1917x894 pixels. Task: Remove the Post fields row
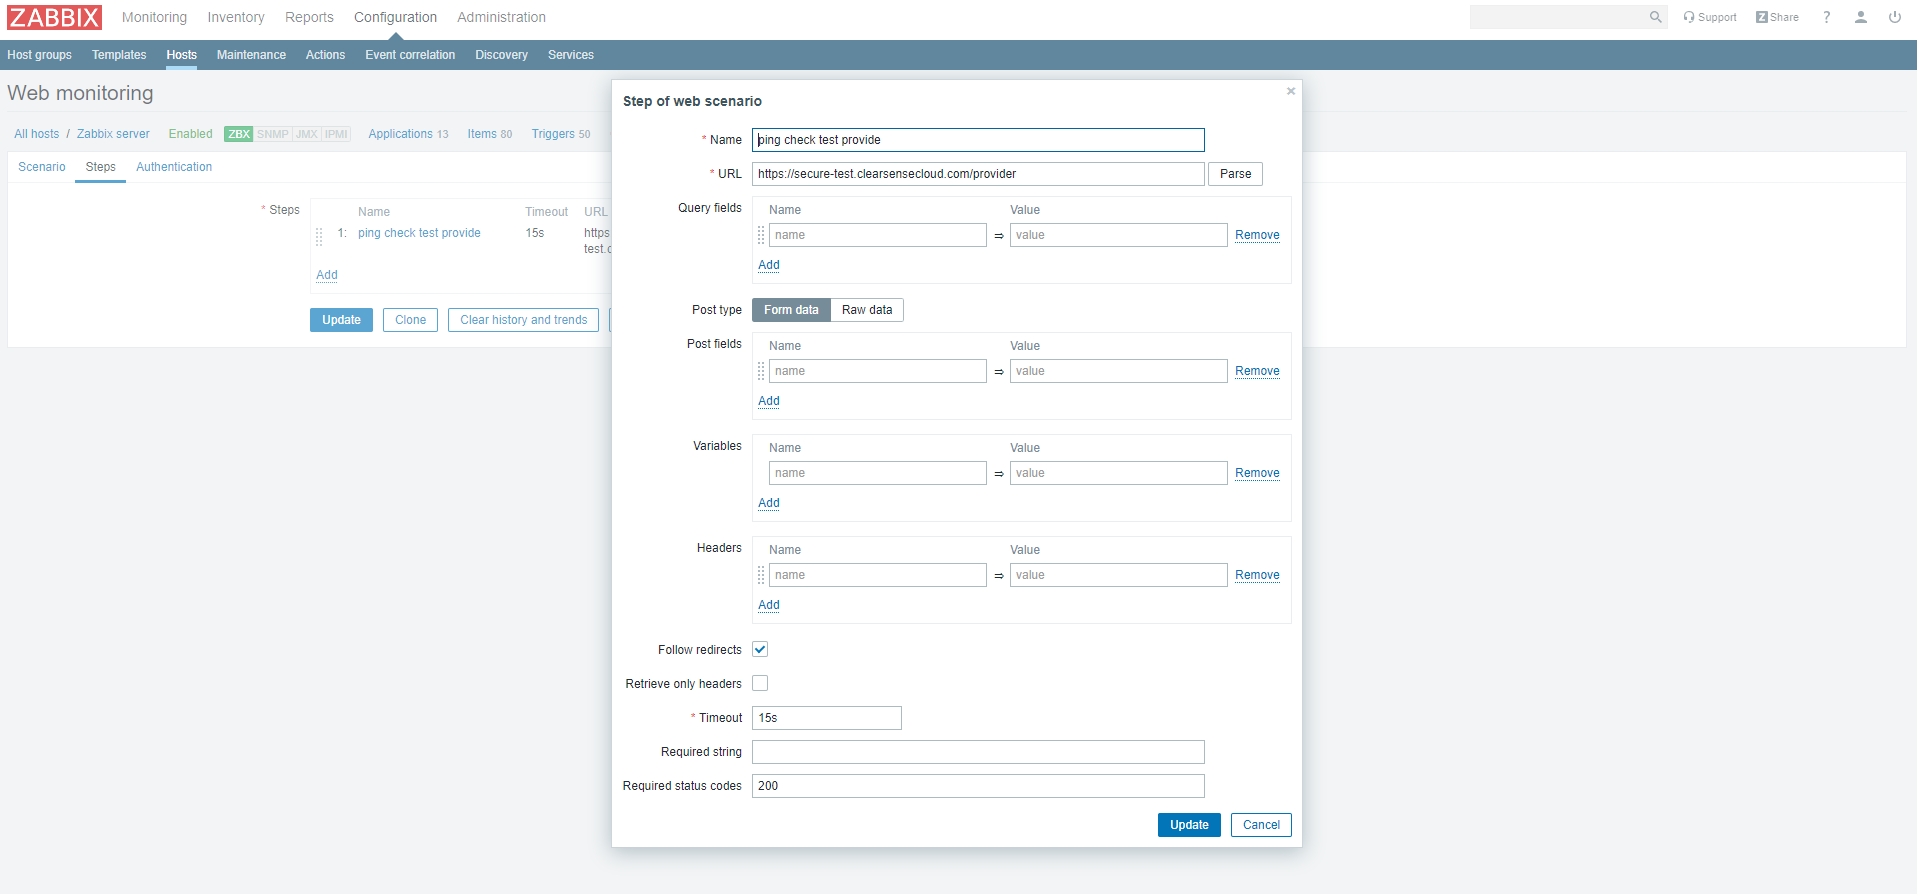pos(1257,371)
